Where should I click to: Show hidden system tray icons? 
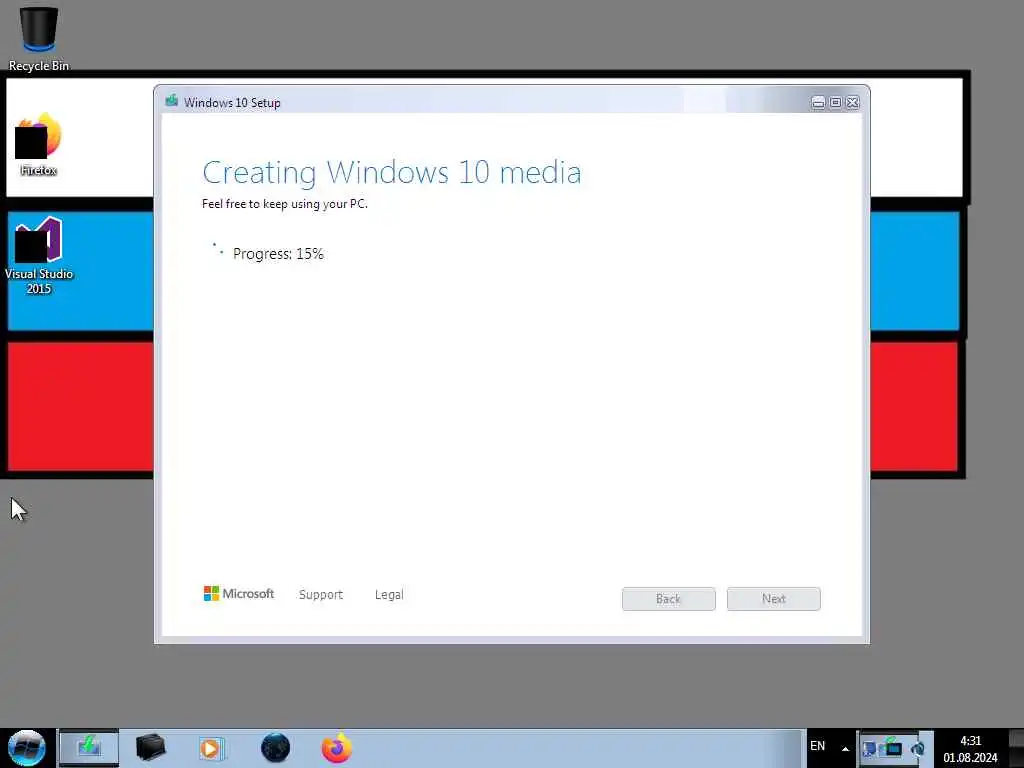tap(845, 748)
